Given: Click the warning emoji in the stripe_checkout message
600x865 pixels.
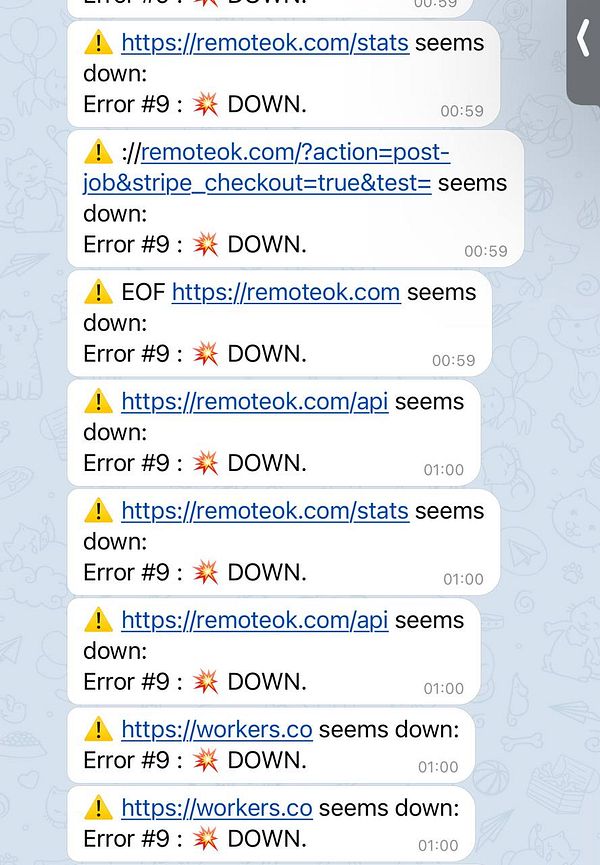Looking at the screenshot, I should 98,152.
